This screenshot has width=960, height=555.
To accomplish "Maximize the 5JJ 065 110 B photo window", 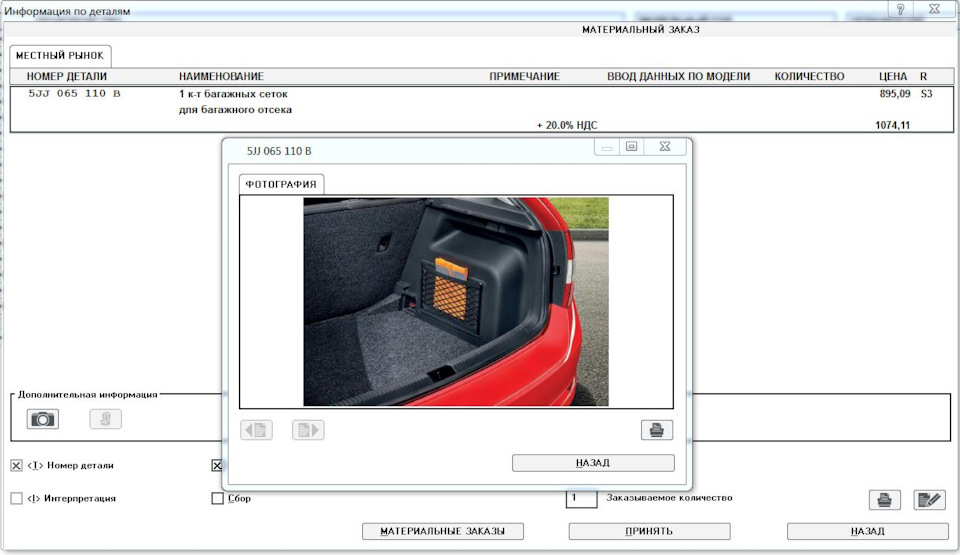I will (632, 147).
